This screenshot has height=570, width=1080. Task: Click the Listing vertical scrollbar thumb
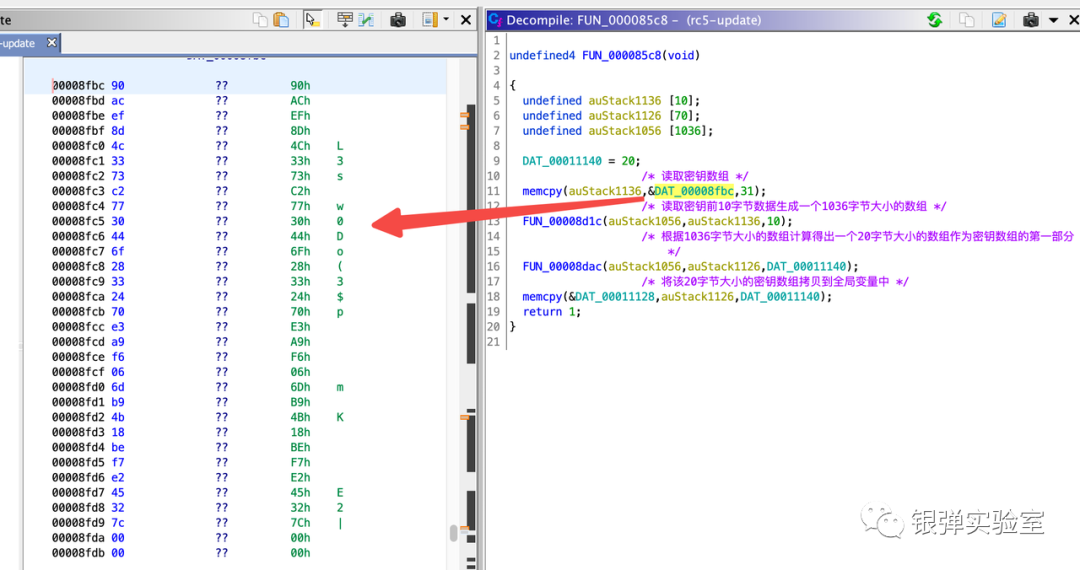coord(453,533)
